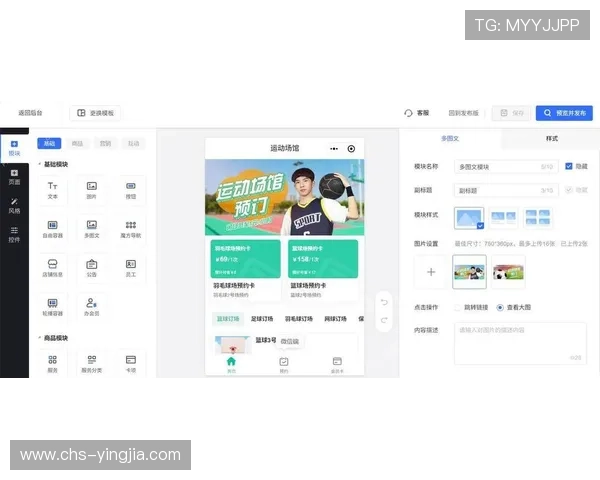This screenshot has height=480, width=600.
Task: Toggle the 隐藏 checkbox for 模块名称
Action: (x=569, y=166)
